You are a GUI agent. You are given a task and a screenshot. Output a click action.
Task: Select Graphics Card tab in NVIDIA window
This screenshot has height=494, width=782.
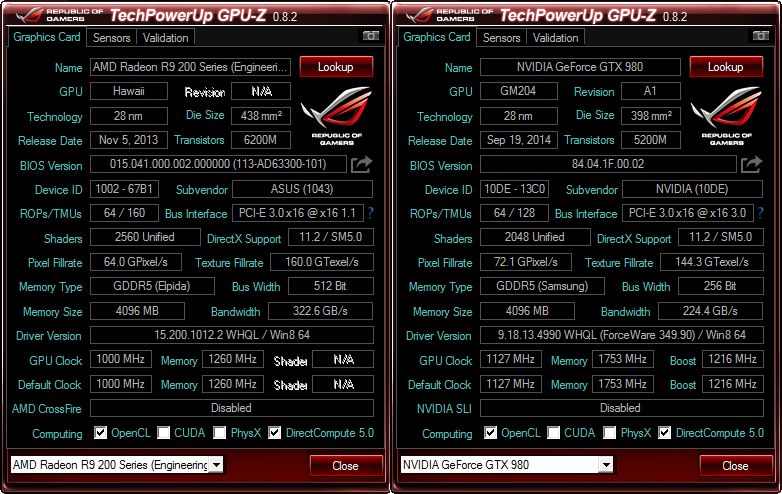click(436, 37)
